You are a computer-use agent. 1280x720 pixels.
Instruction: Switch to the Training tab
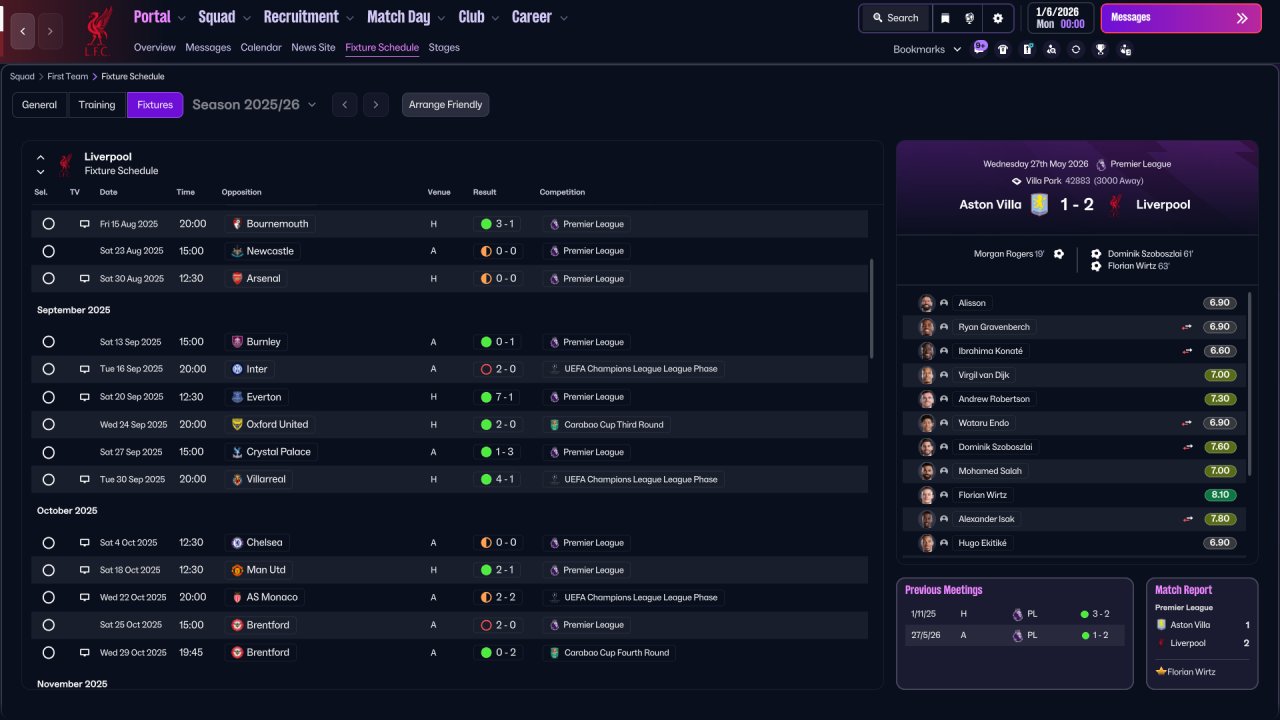tap(97, 105)
